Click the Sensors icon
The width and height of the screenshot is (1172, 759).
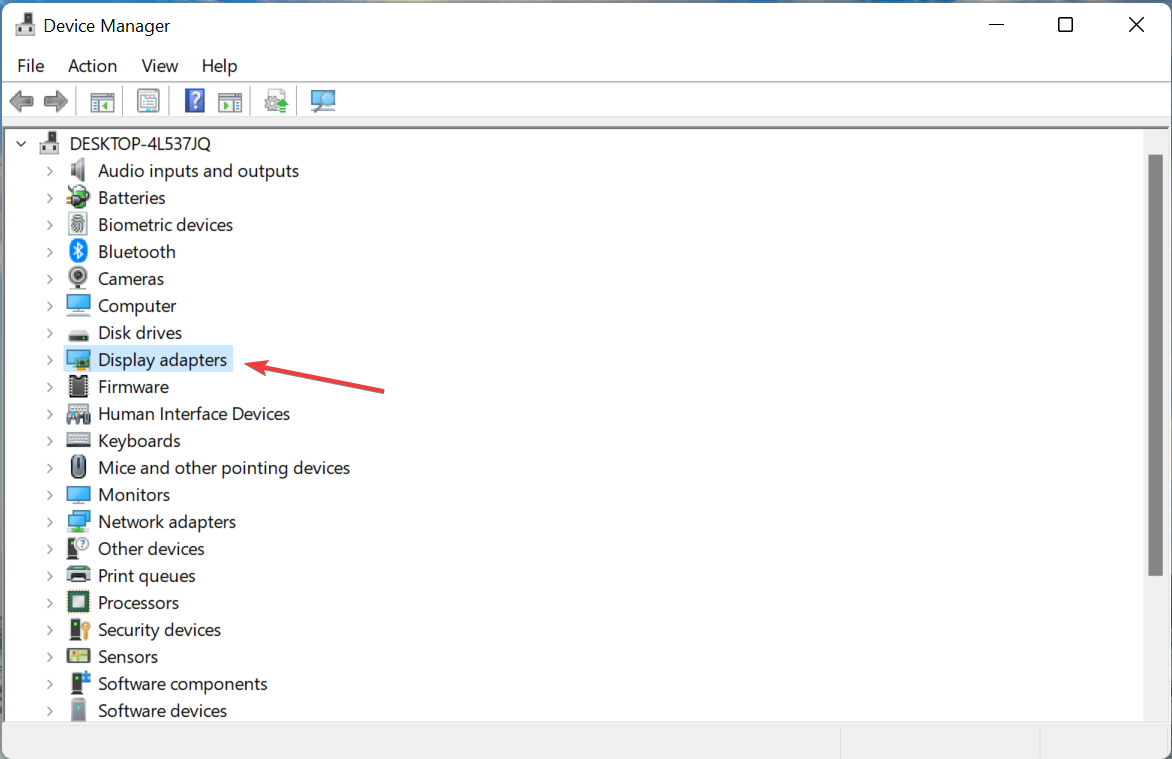78,656
